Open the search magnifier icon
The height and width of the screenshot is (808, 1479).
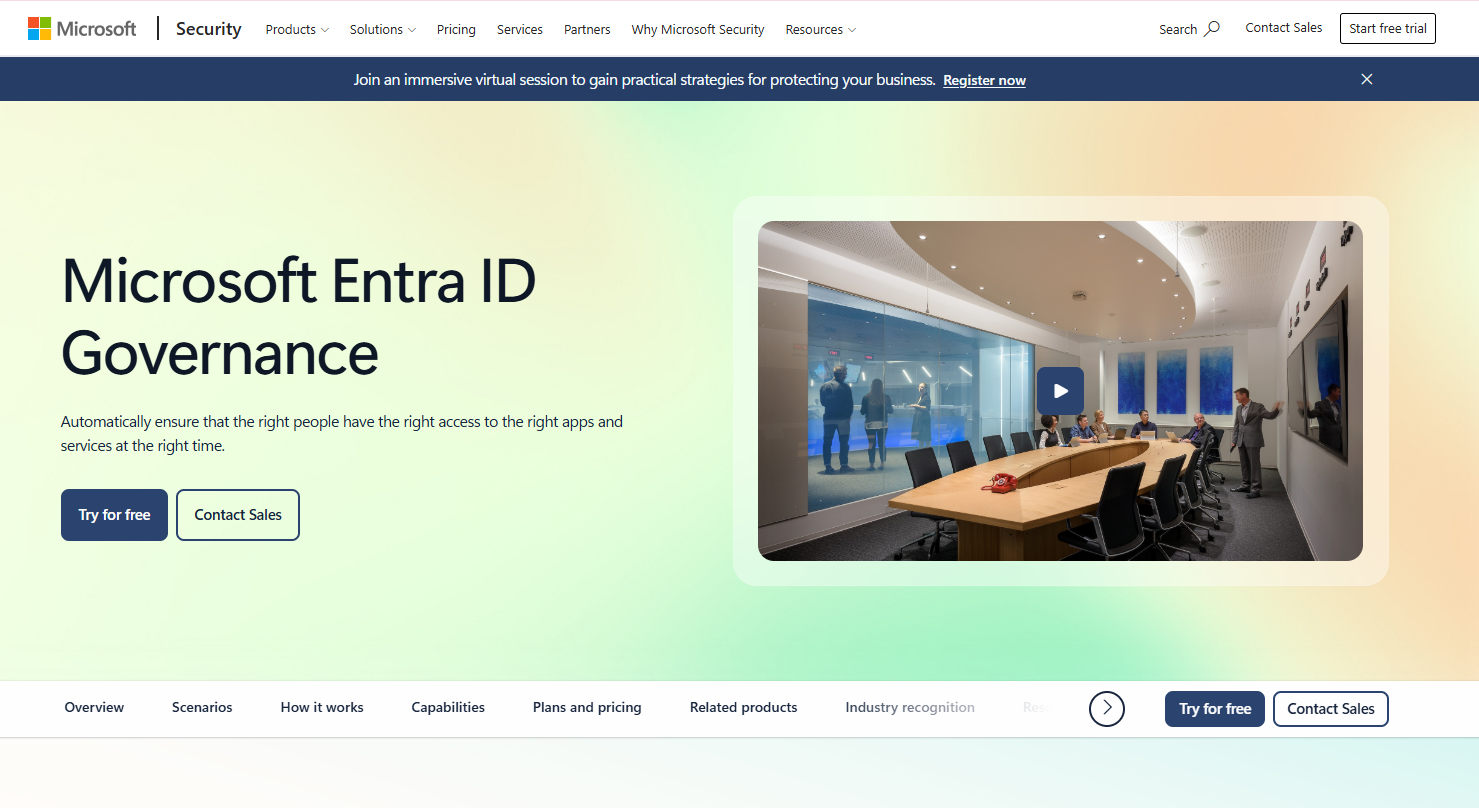[1212, 29]
